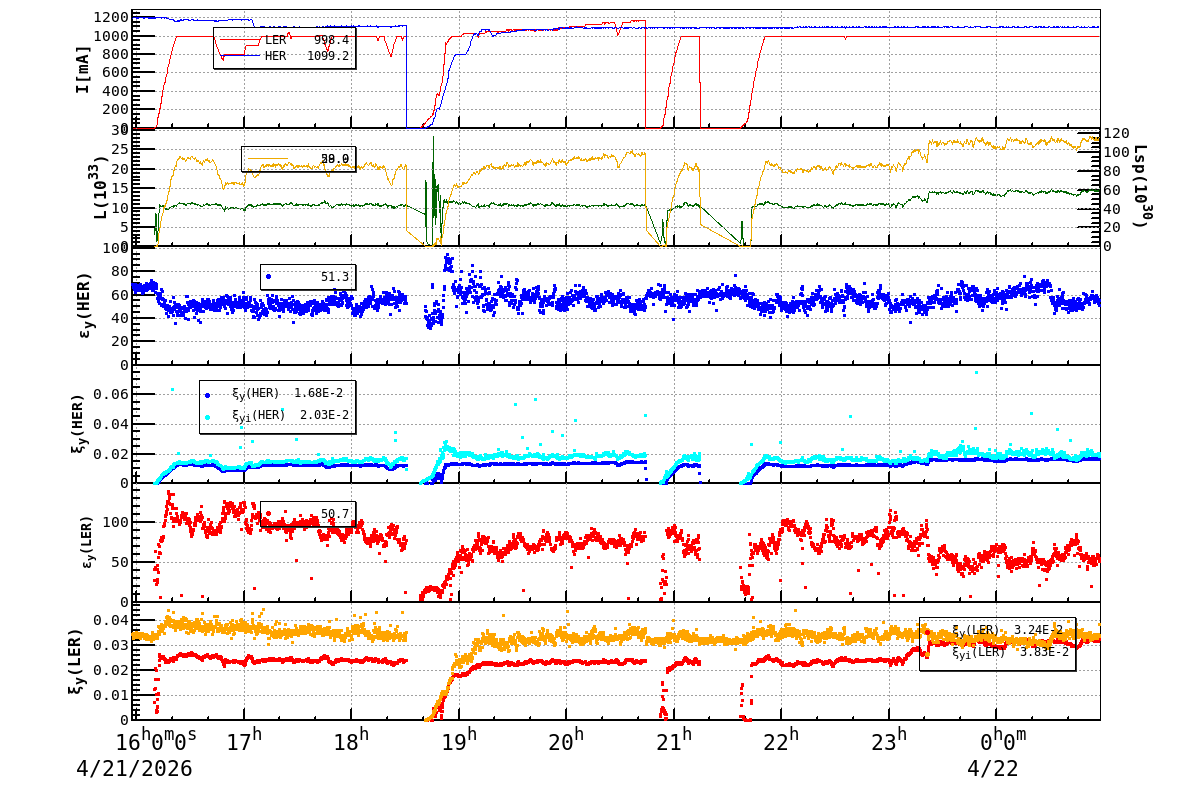Click the 50.7 legend value in emittance LER panel
Screen dimensions: 1200x798
335,514
